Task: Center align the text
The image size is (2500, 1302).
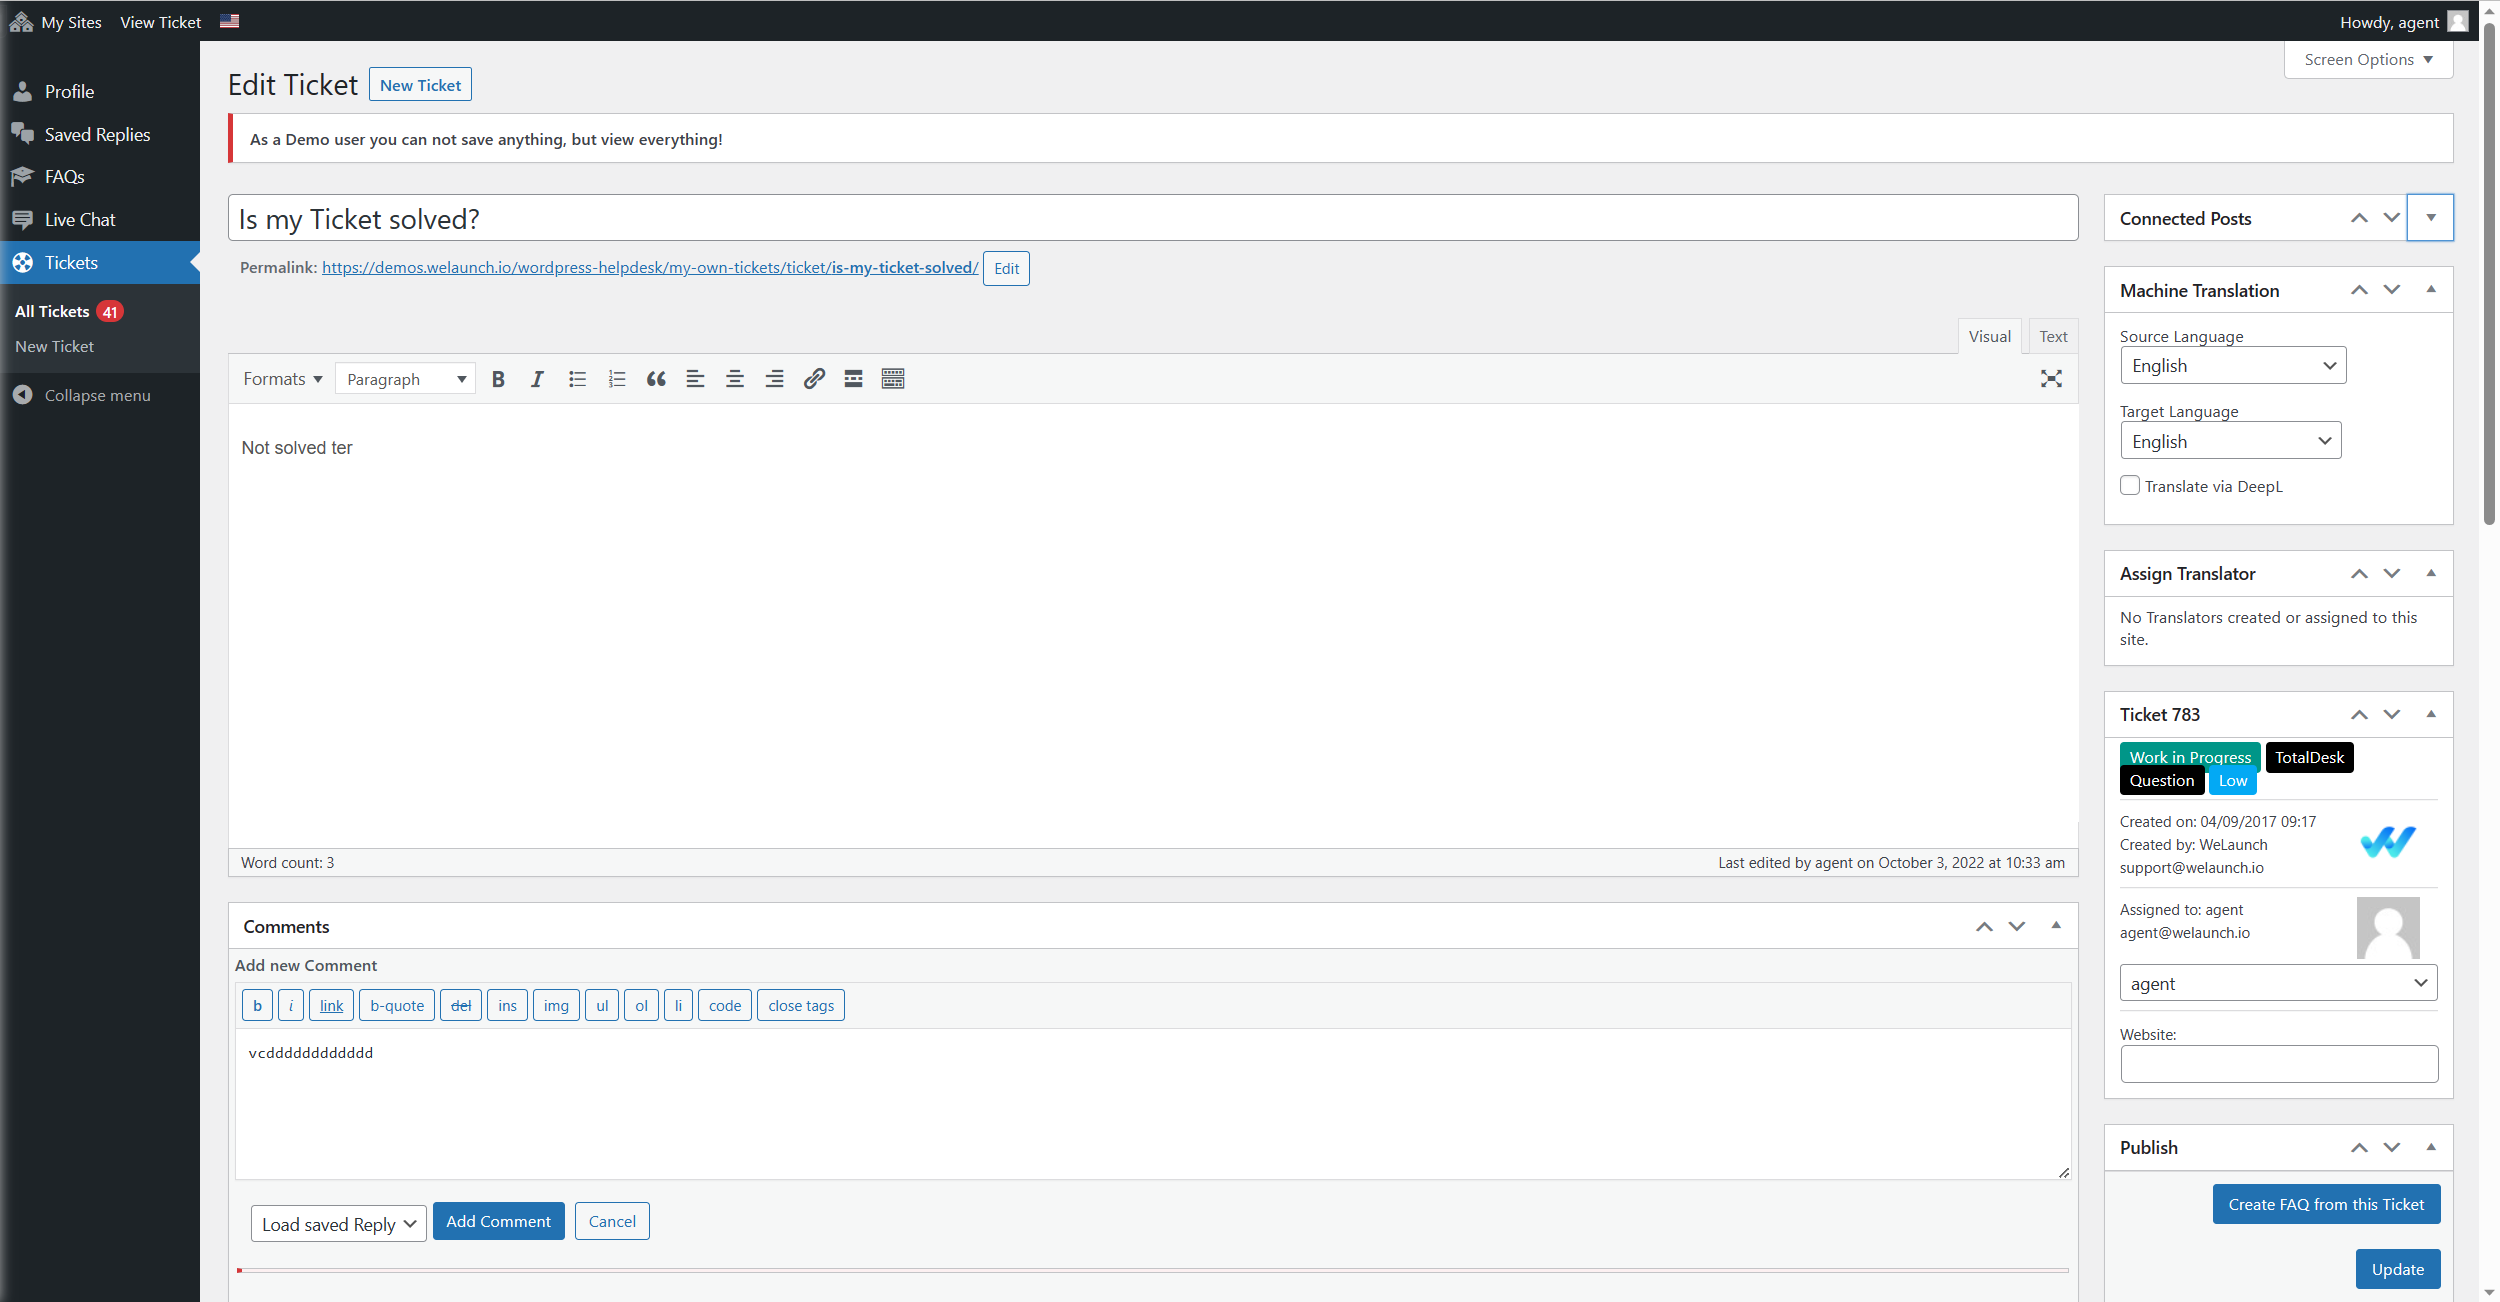Action: (x=735, y=379)
